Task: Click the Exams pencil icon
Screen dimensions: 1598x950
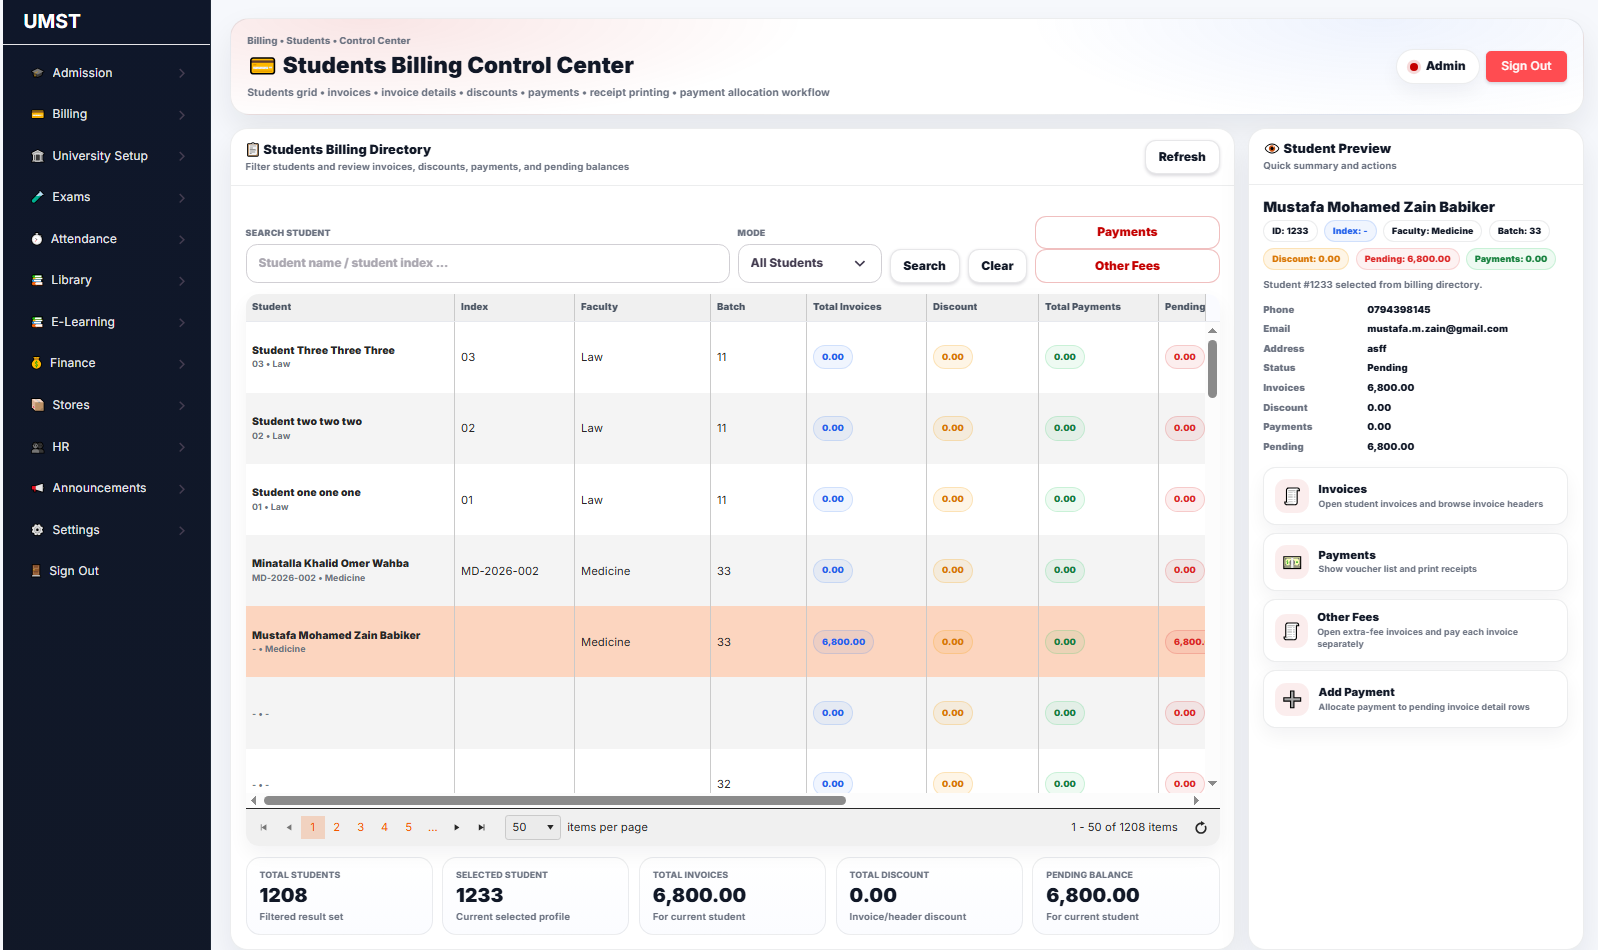Action: tap(38, 197)
